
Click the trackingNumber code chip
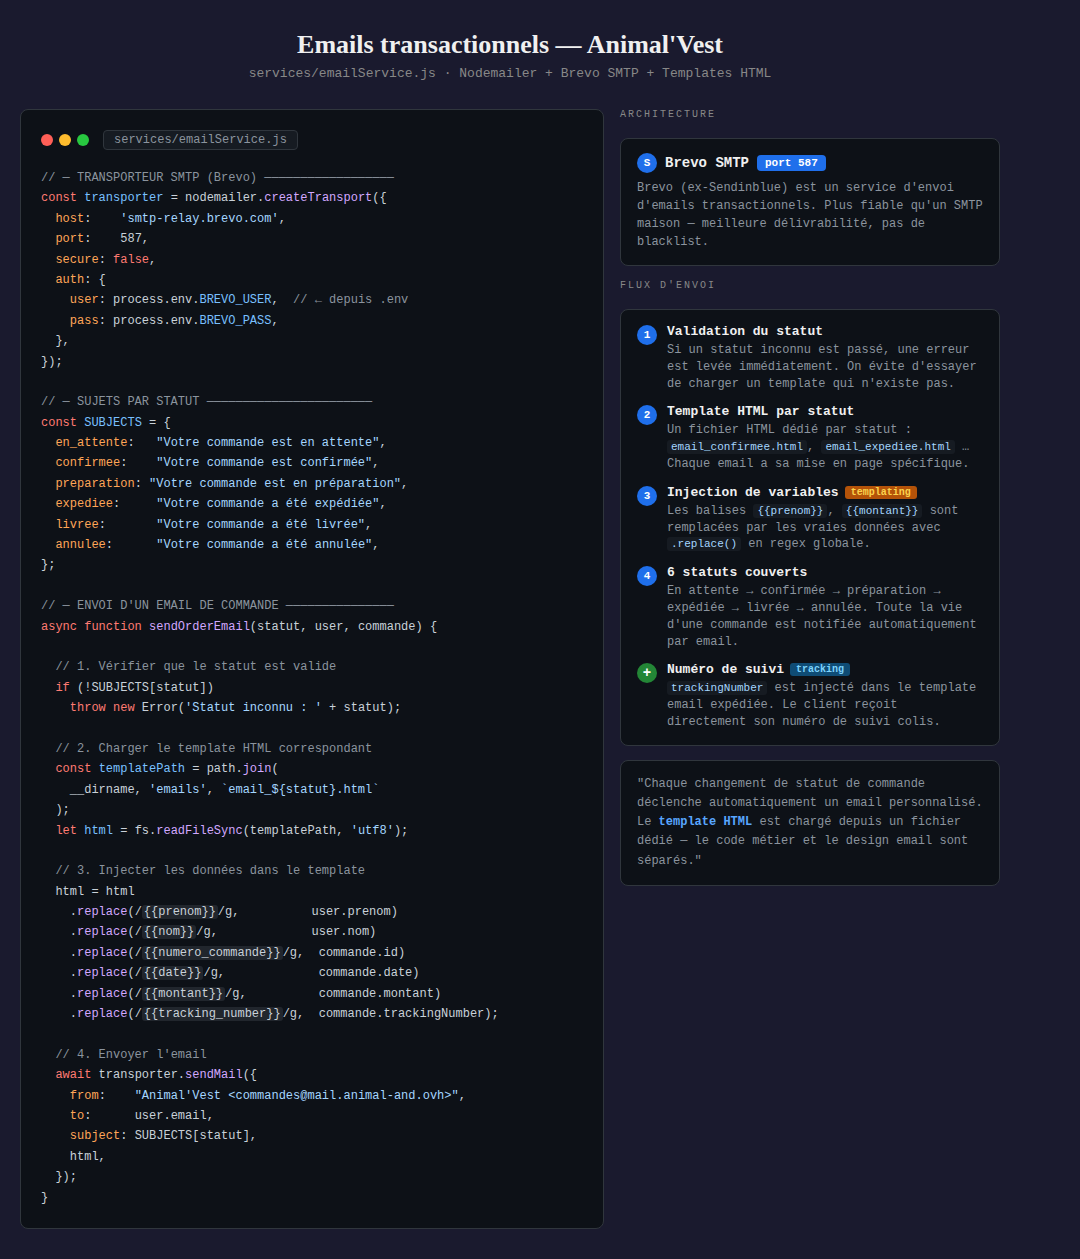pos(717,688)
